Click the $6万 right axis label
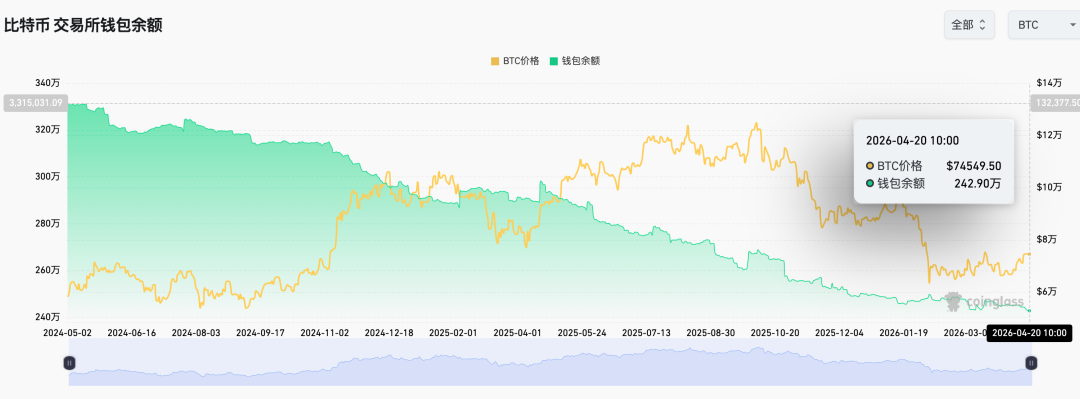 click(1046, 291)
